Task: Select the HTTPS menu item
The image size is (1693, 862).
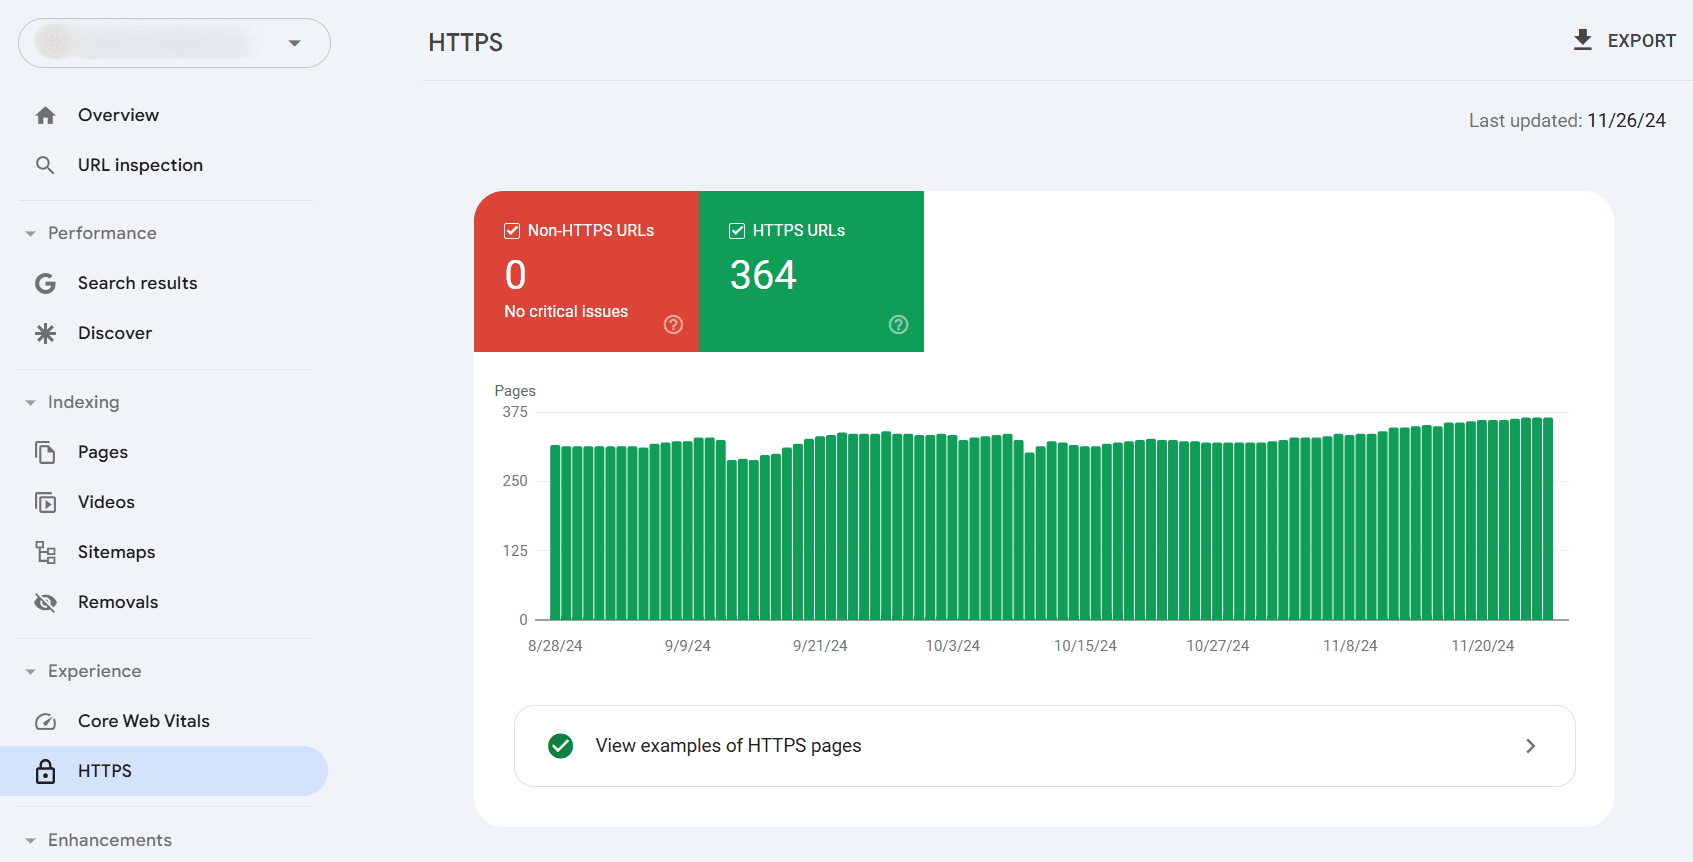Action: [x=164, y=771]
